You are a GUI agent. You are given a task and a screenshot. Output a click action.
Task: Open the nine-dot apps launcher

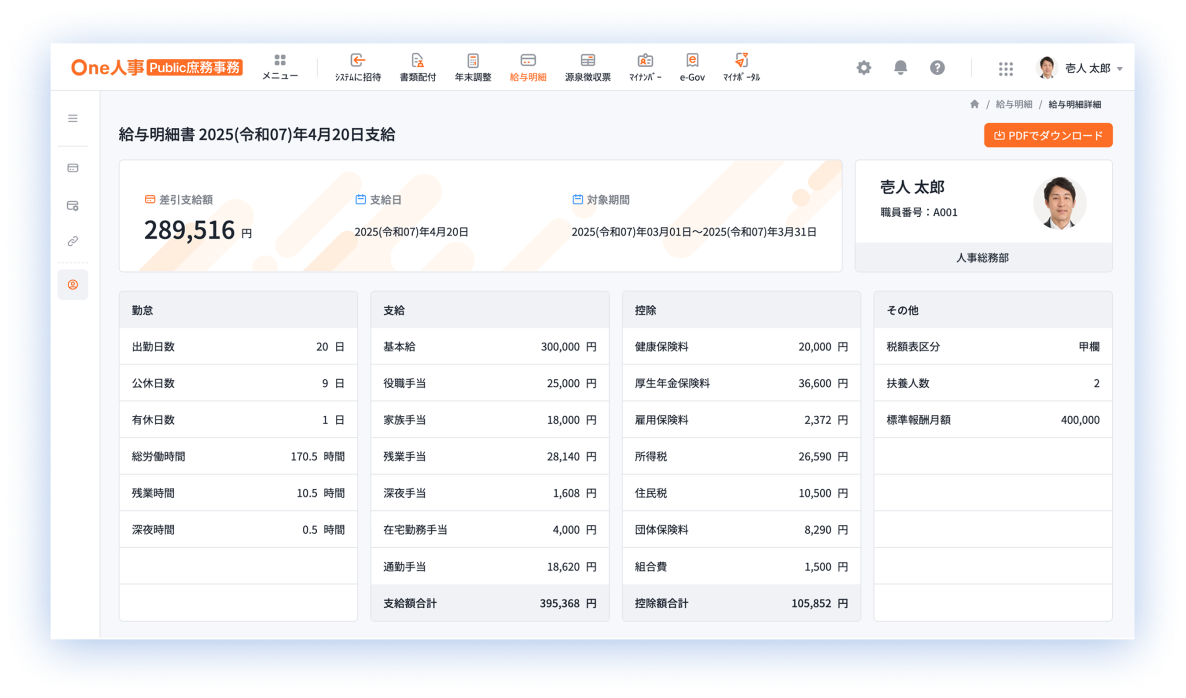point(1005,68)
